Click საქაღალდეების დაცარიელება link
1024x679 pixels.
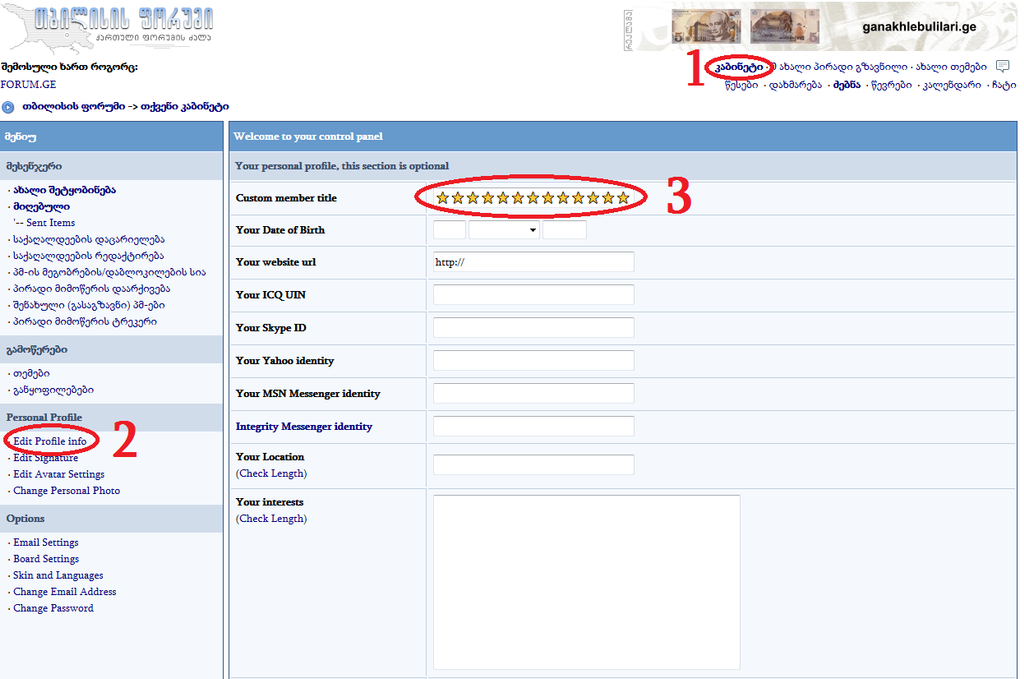pyautogui.click(x=89, y=239)
